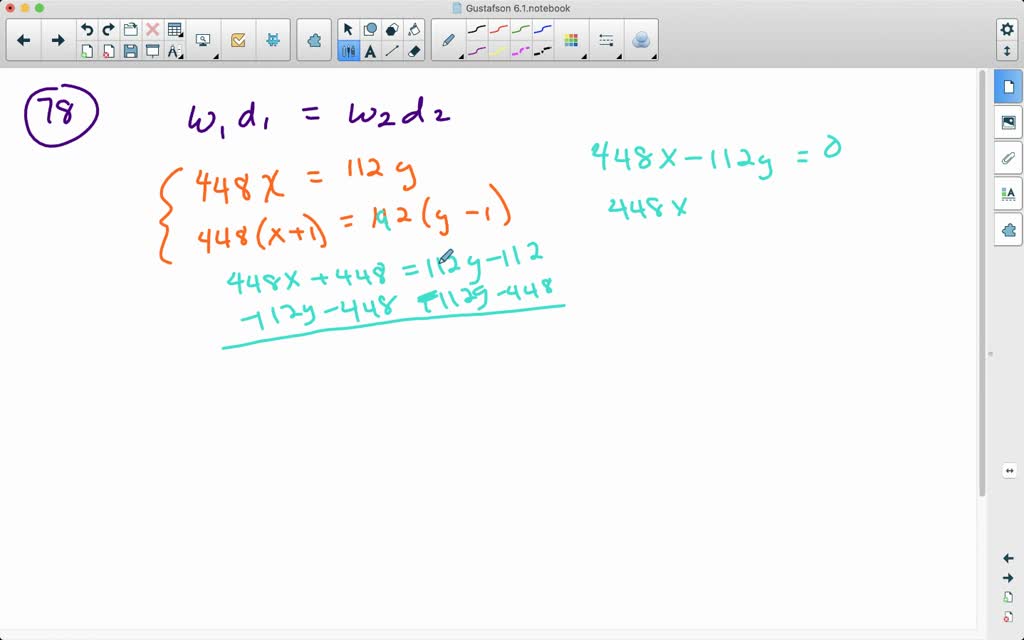The image size is (1024, 640).
Task: Select the Eraser tool
Action: click(x=414, y=51)
